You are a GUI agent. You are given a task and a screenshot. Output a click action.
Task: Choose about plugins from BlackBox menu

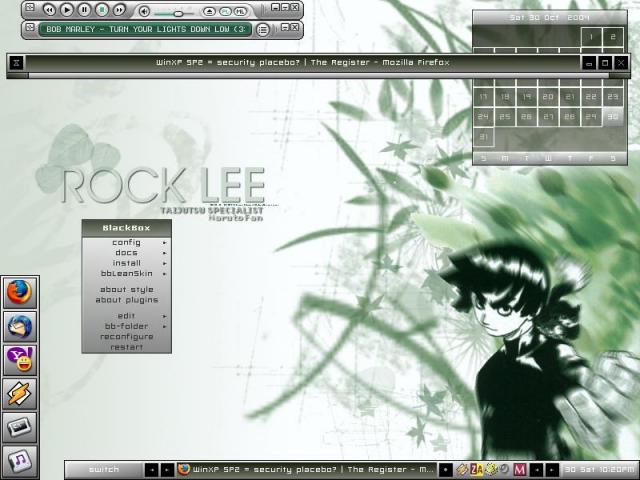coord(127,300)
